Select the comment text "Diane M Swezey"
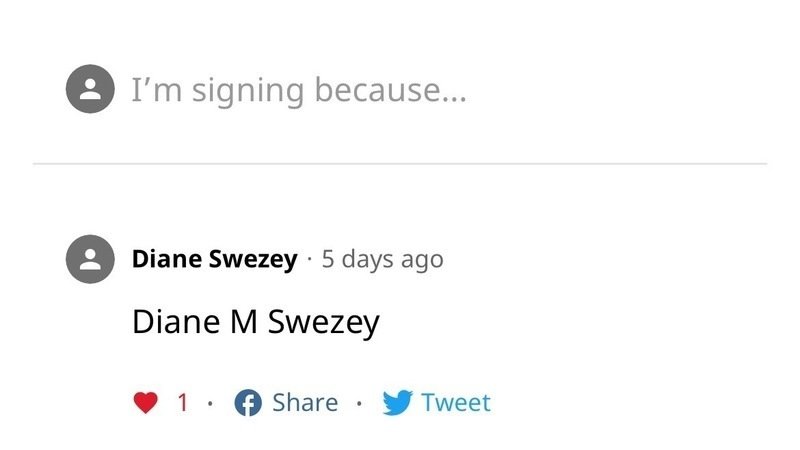 coord(255,322)
